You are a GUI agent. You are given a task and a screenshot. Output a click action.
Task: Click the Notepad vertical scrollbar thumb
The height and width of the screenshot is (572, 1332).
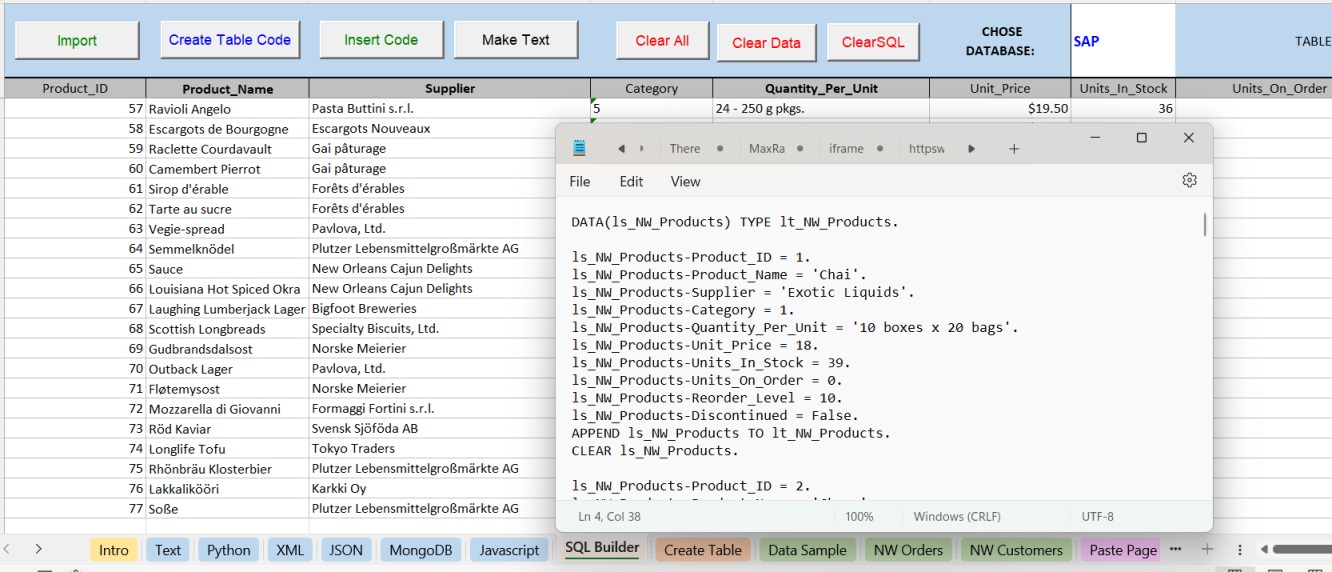(1204, 225)
